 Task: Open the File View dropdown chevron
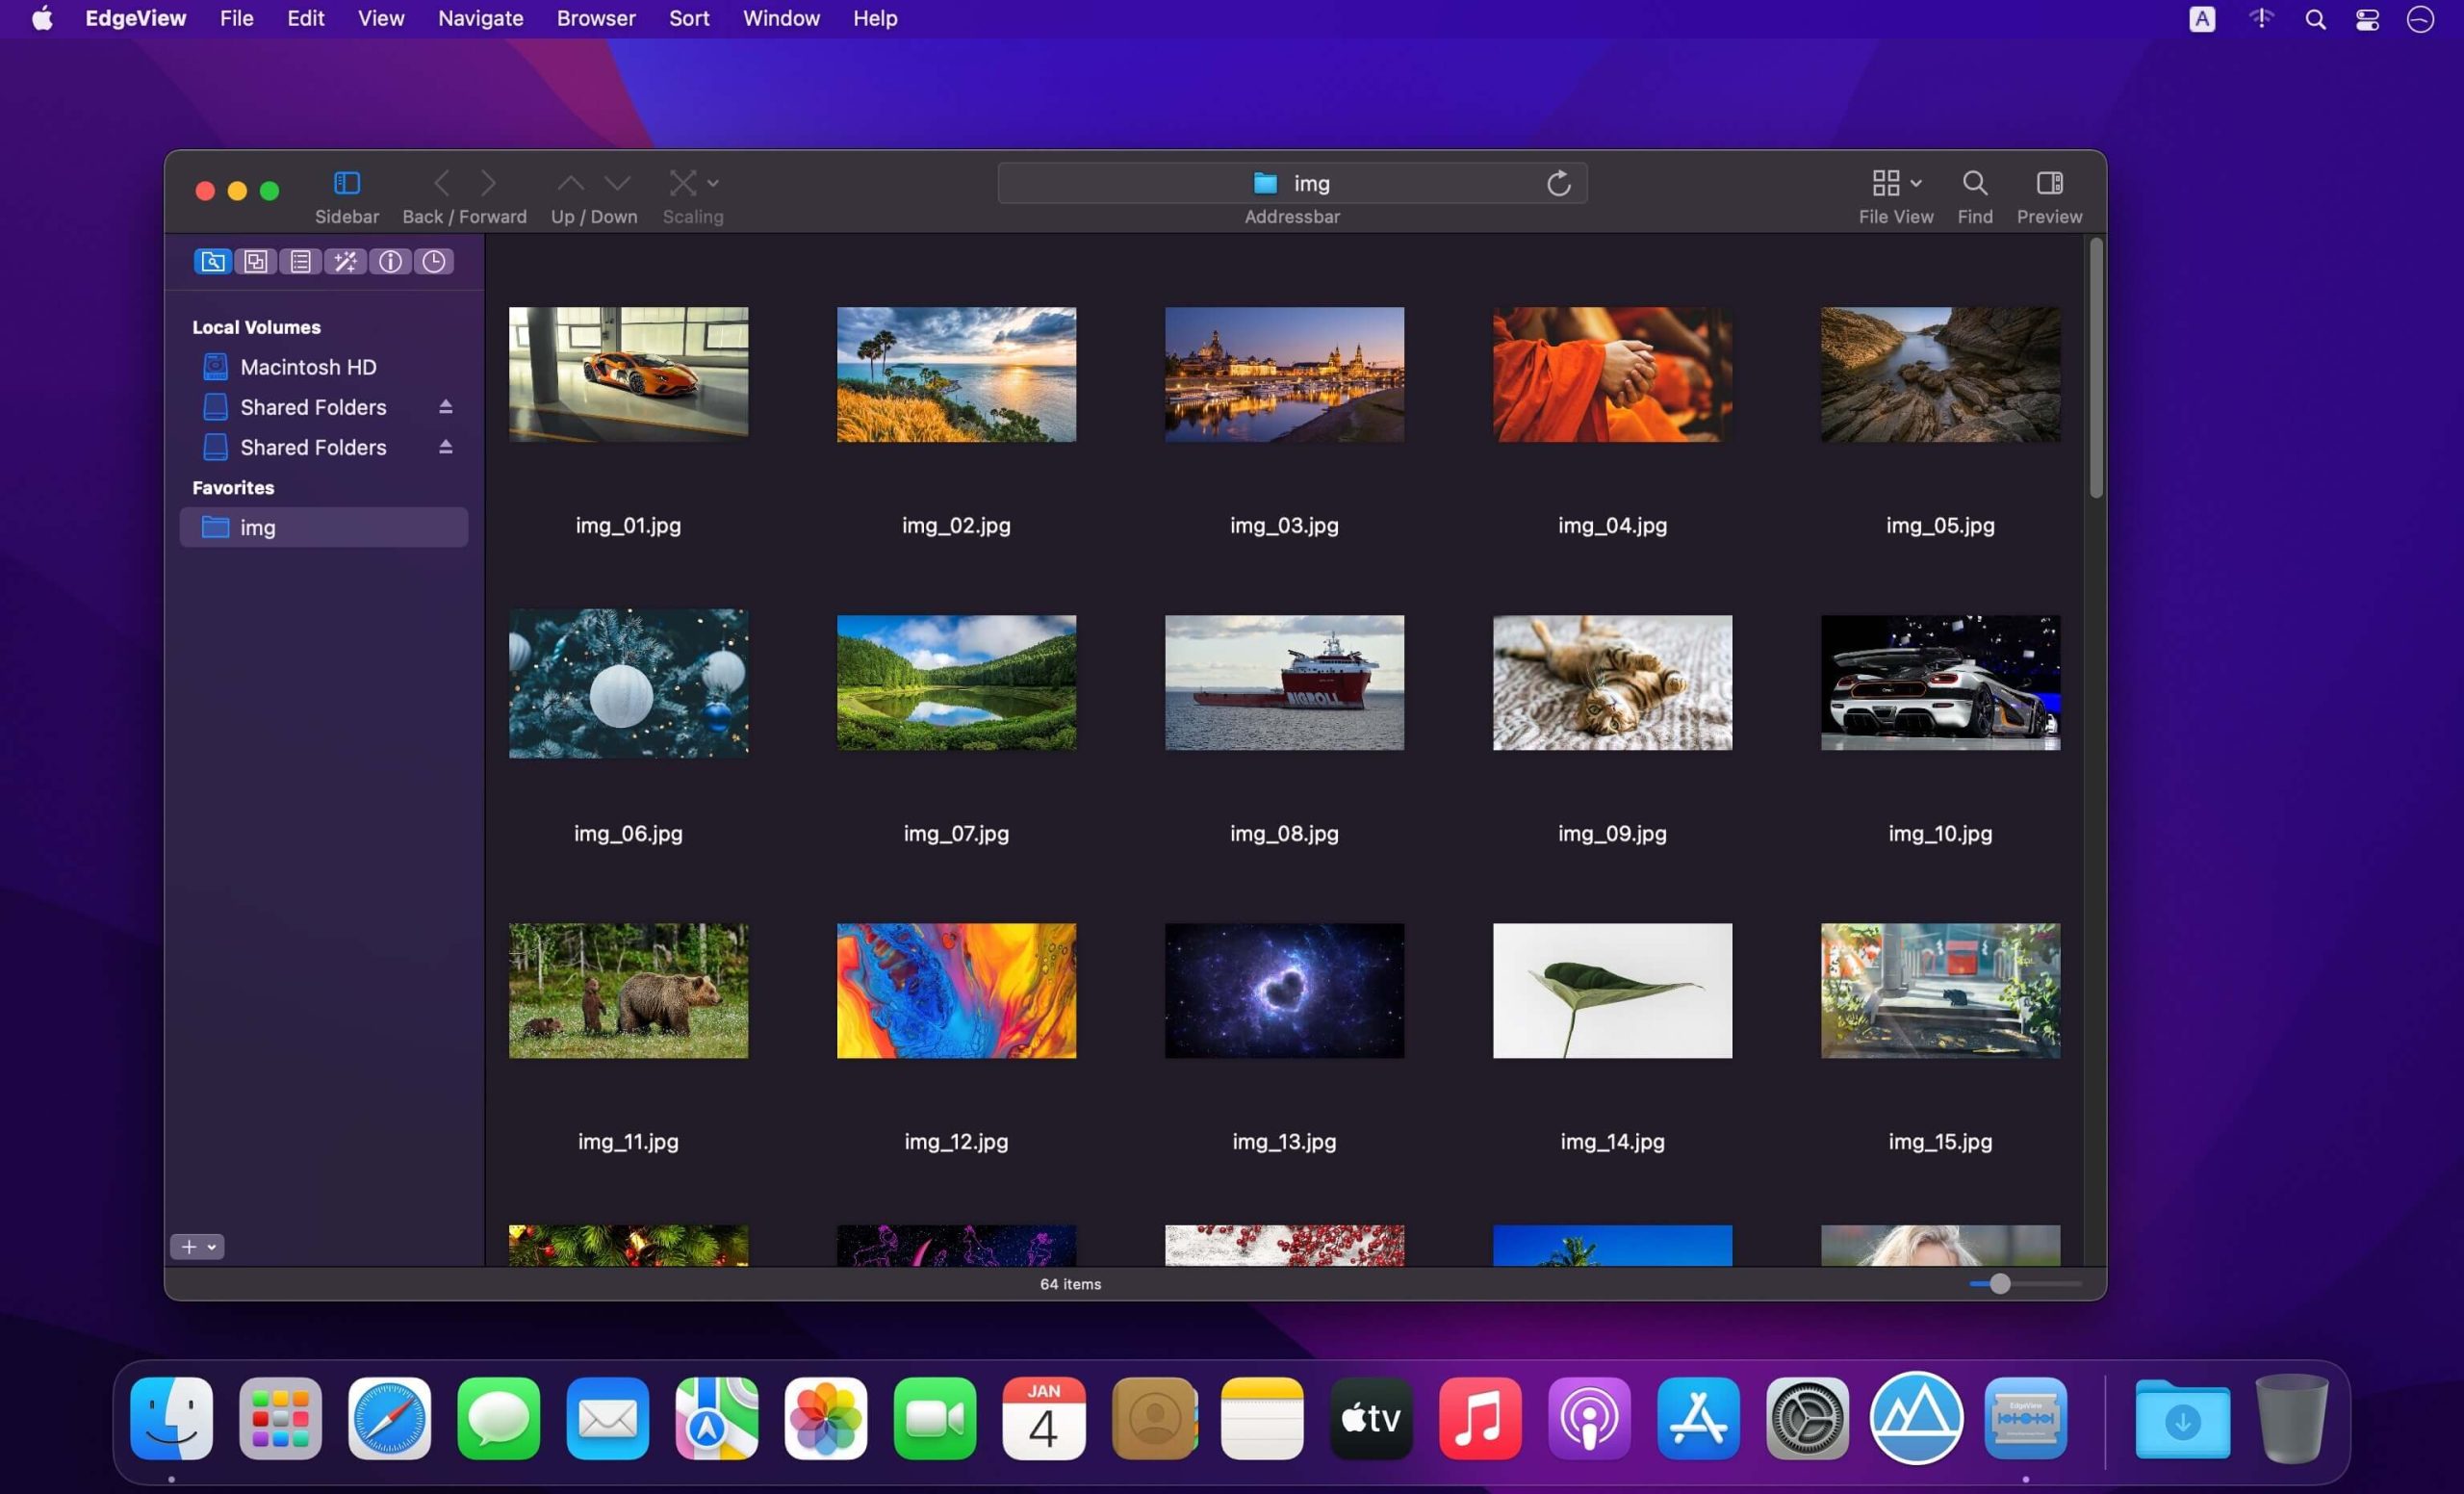click(x=1916, y=183)
